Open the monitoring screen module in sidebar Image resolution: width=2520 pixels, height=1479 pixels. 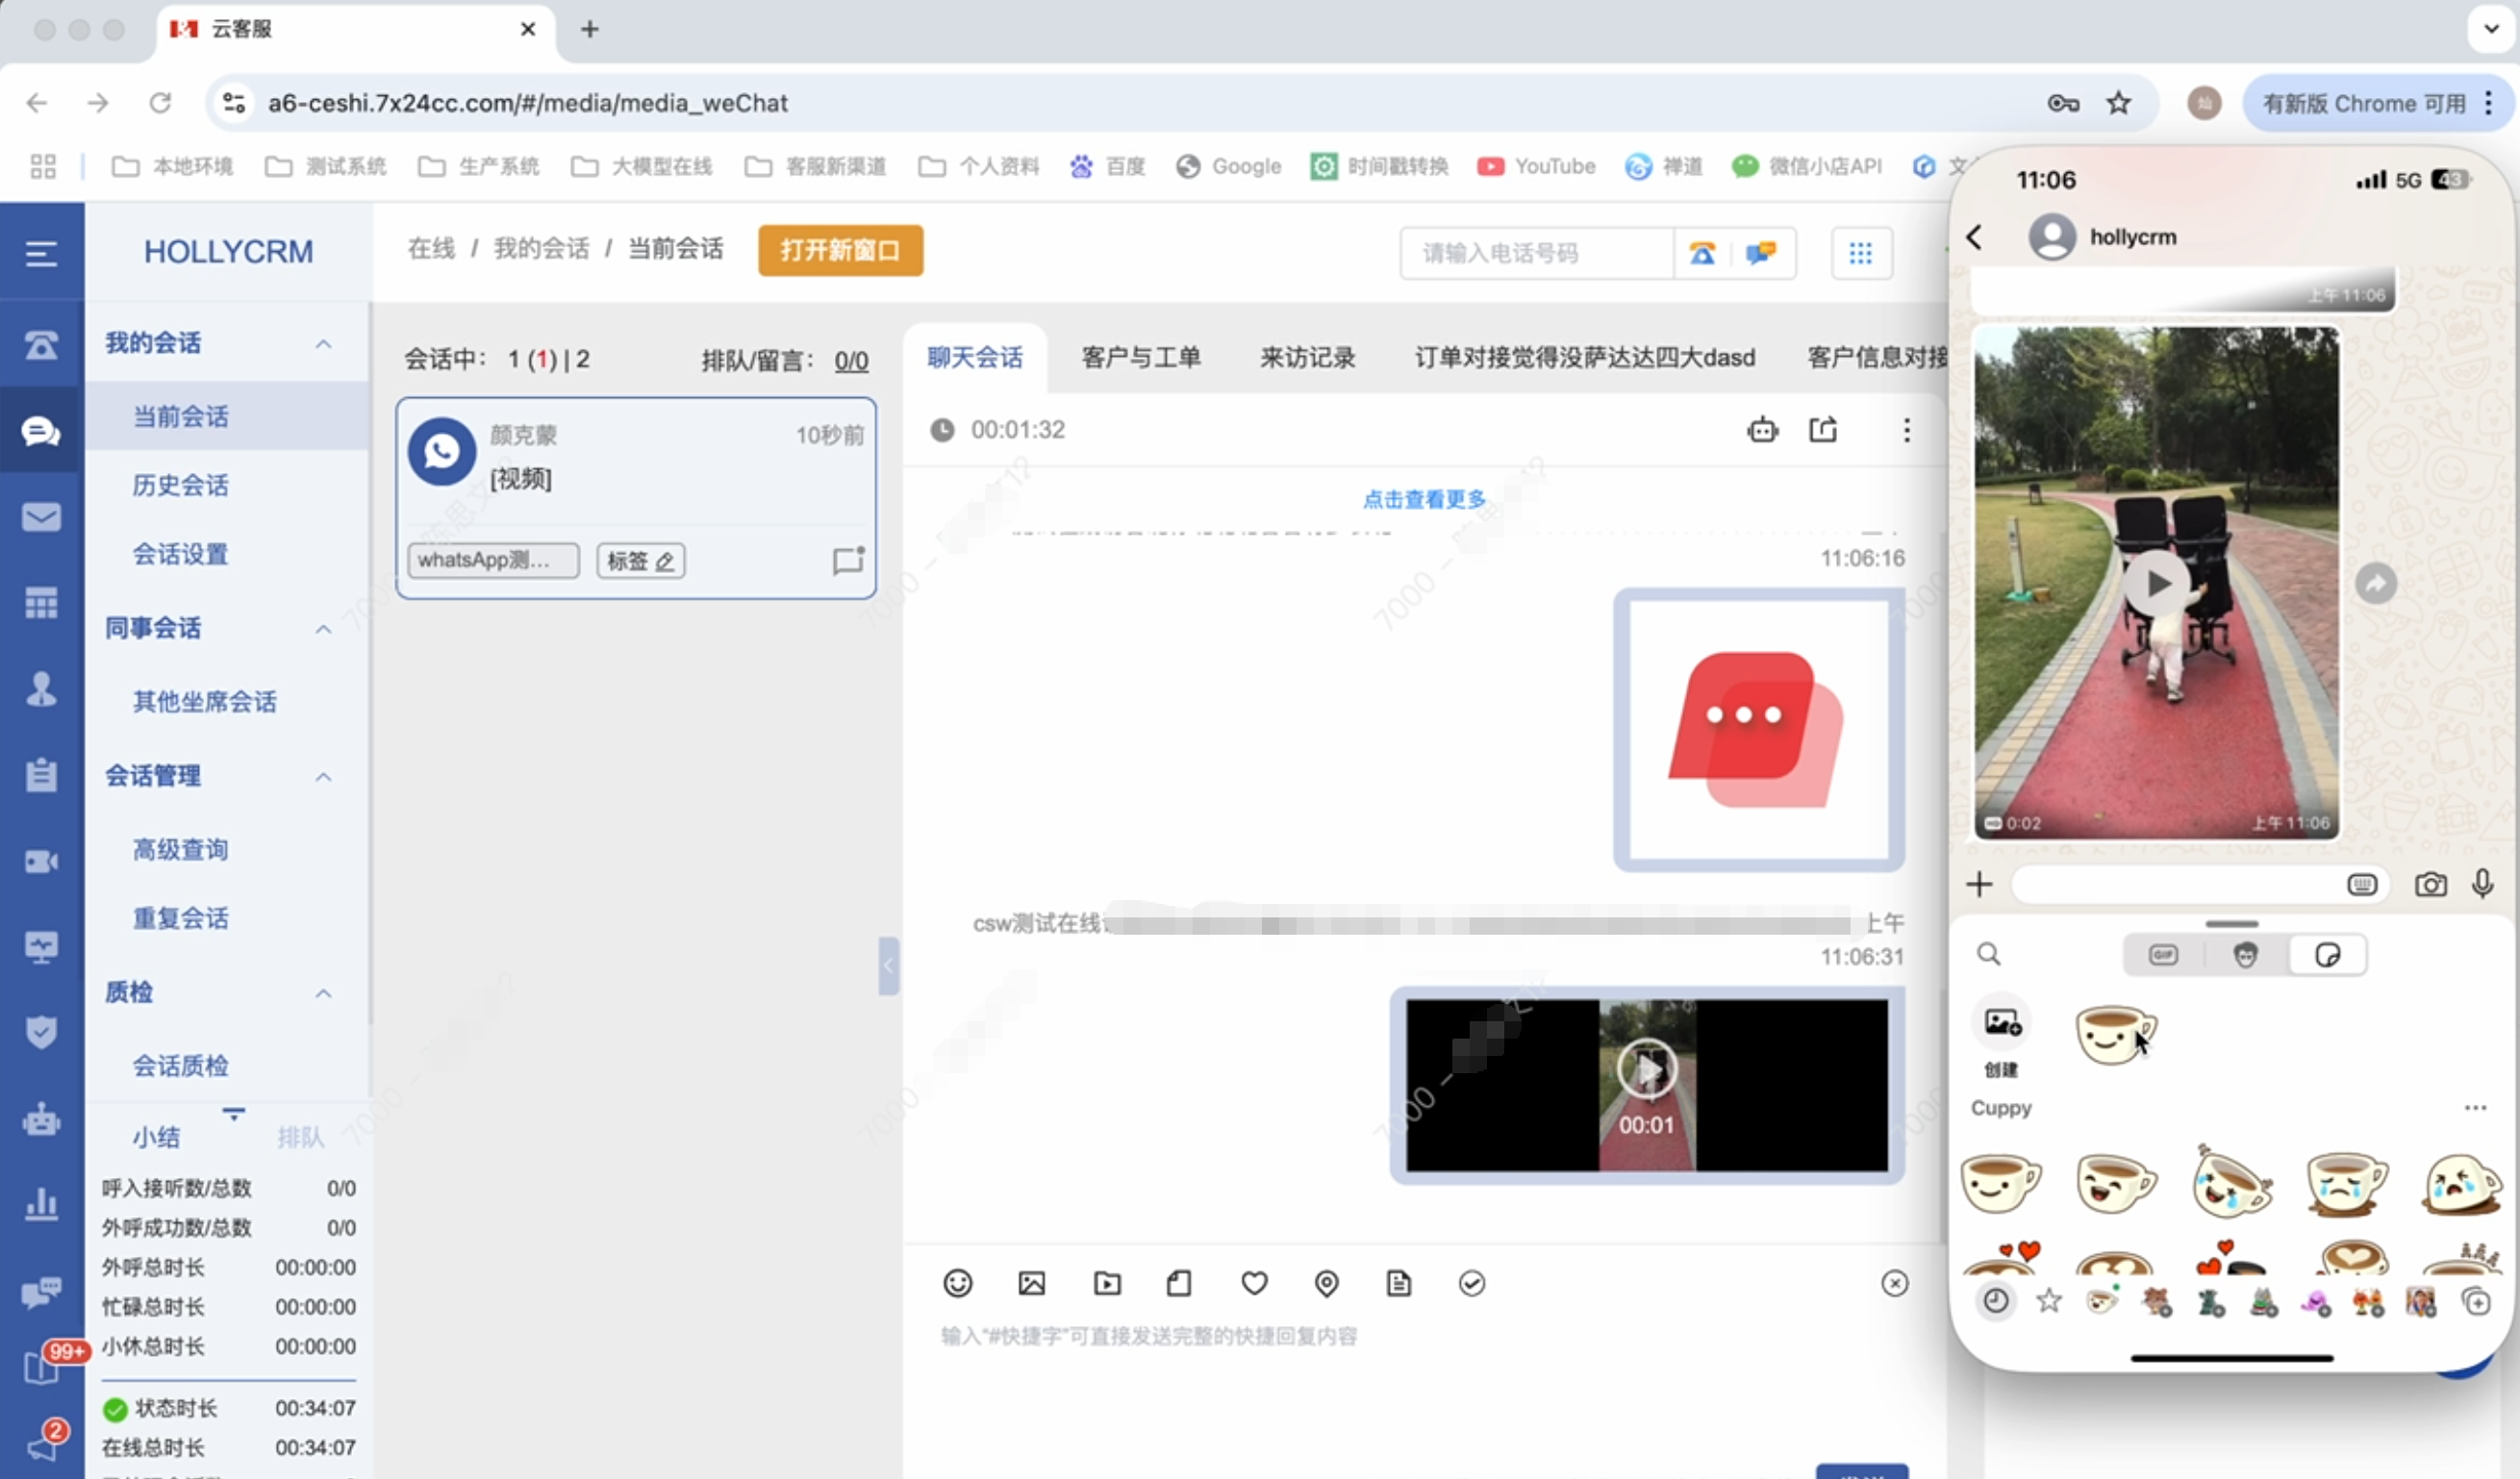(41, 947)
